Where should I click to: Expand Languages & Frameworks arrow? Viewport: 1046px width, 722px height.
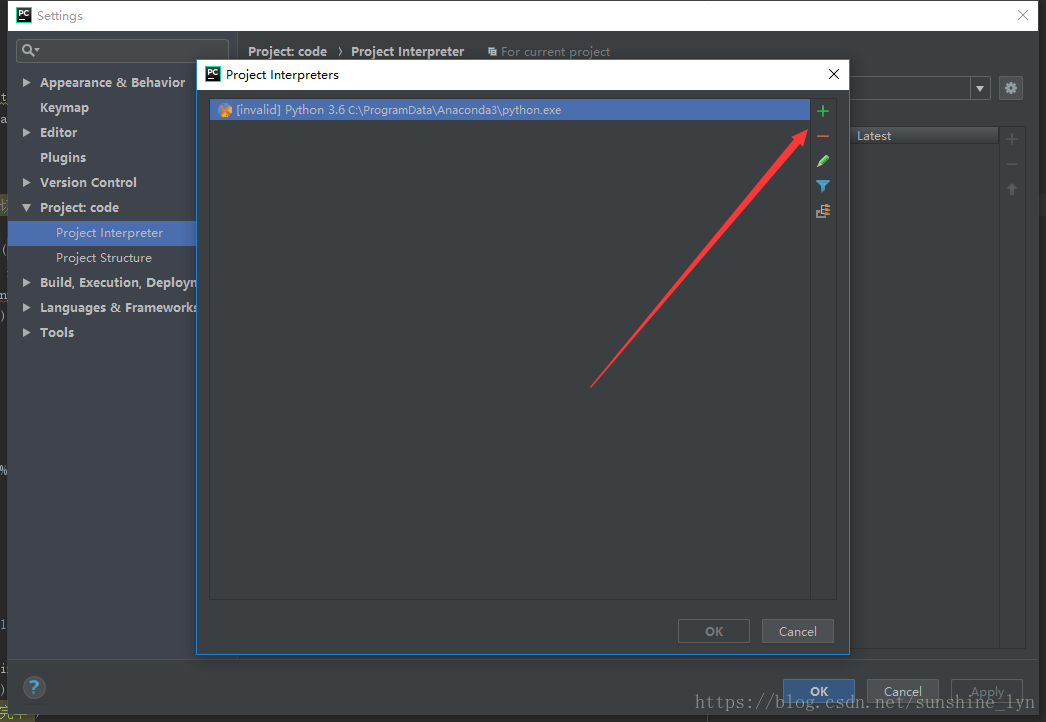point(26,308)
